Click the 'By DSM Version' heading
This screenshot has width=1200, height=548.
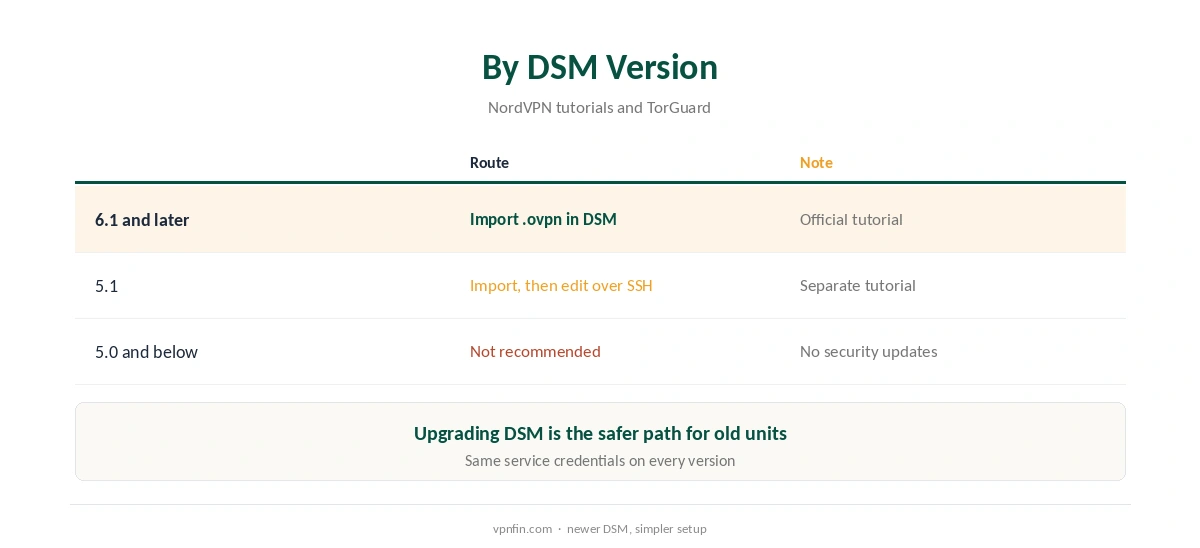point(600,67)
